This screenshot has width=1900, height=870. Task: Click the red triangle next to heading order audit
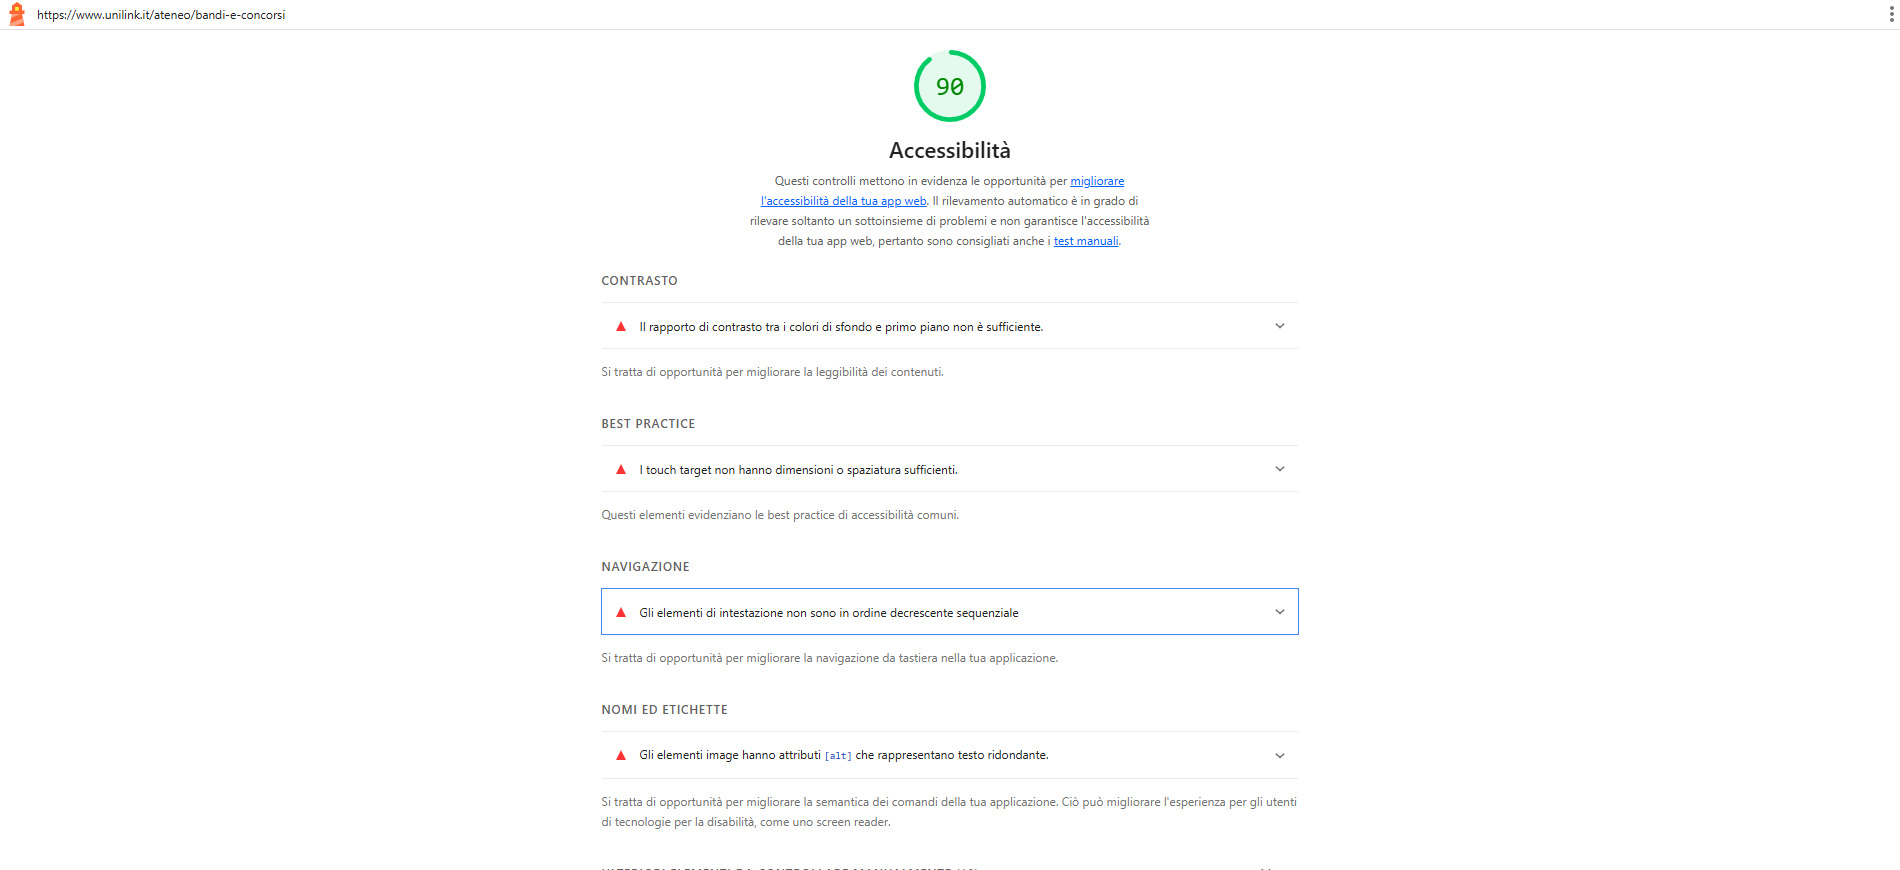coord(621,612)
